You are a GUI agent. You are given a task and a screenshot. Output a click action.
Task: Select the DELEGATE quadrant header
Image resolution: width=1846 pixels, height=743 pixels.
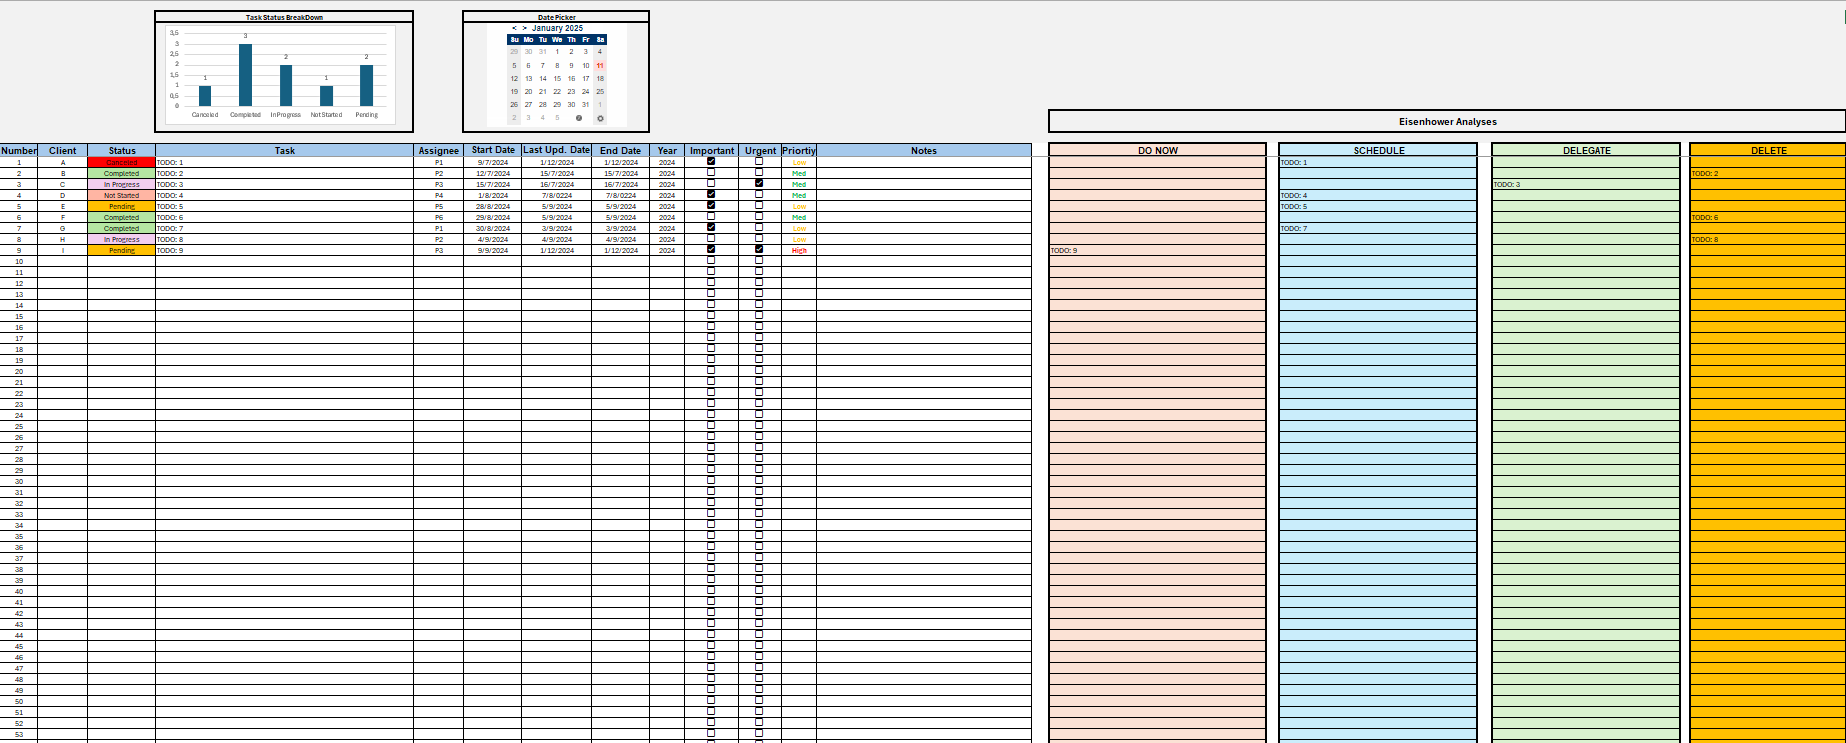pyautogui.click(x=1586, y=151)
